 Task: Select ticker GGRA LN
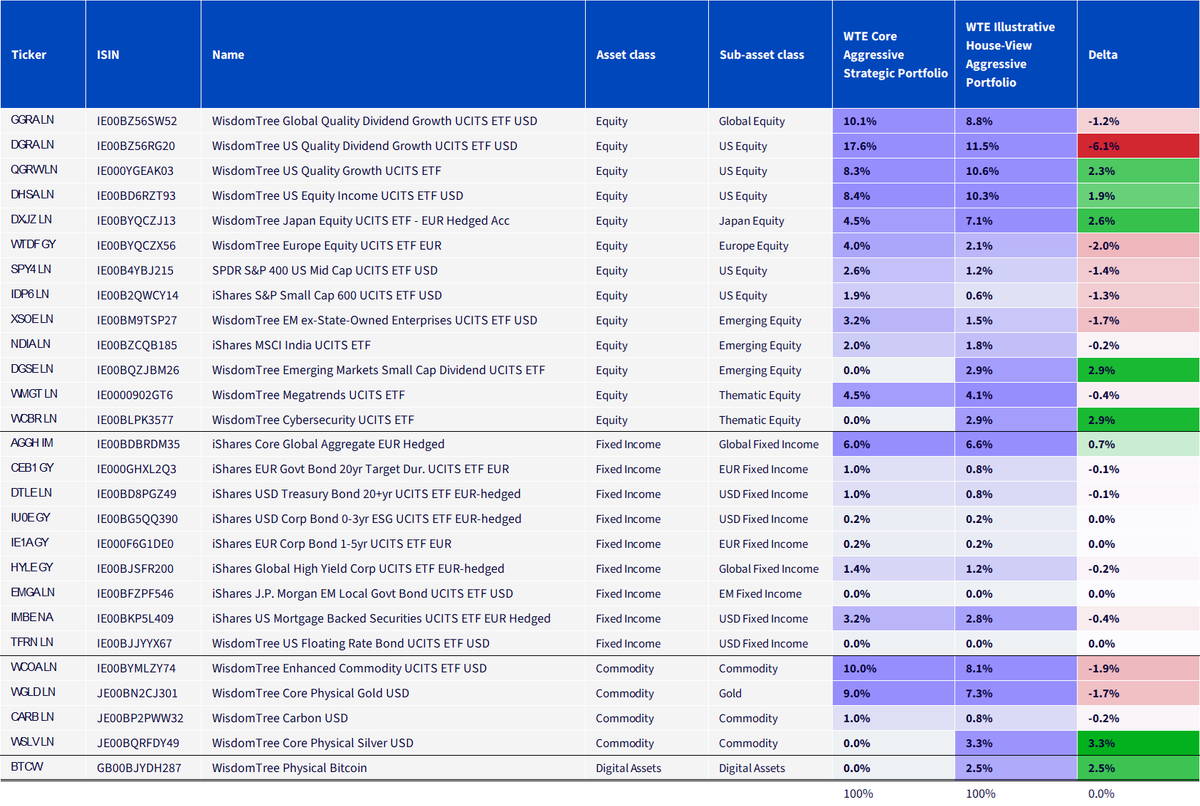(33, 121)
